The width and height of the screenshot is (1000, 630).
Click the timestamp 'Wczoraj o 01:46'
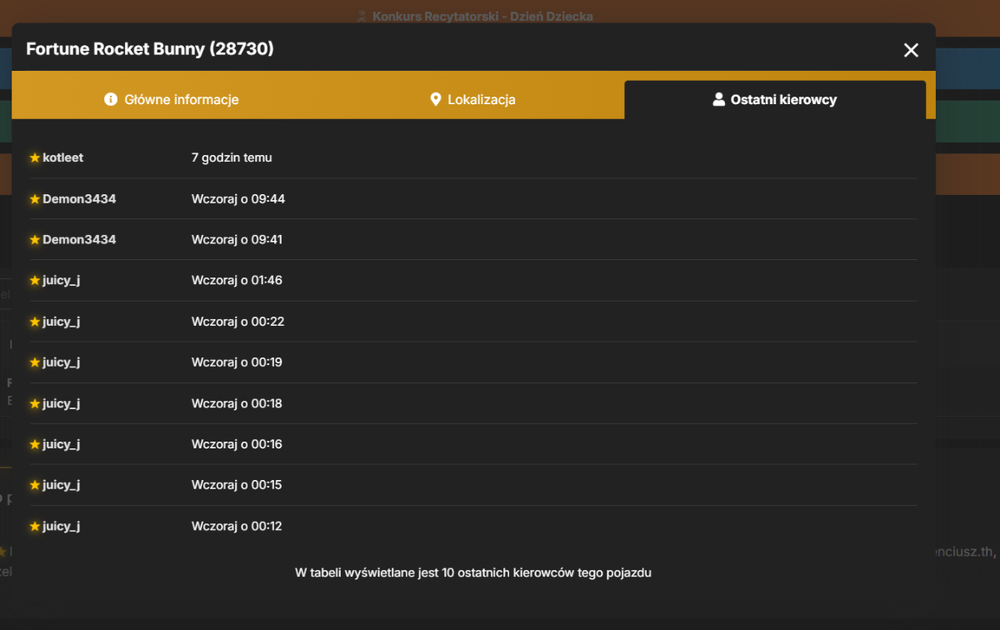coord(237,281)
